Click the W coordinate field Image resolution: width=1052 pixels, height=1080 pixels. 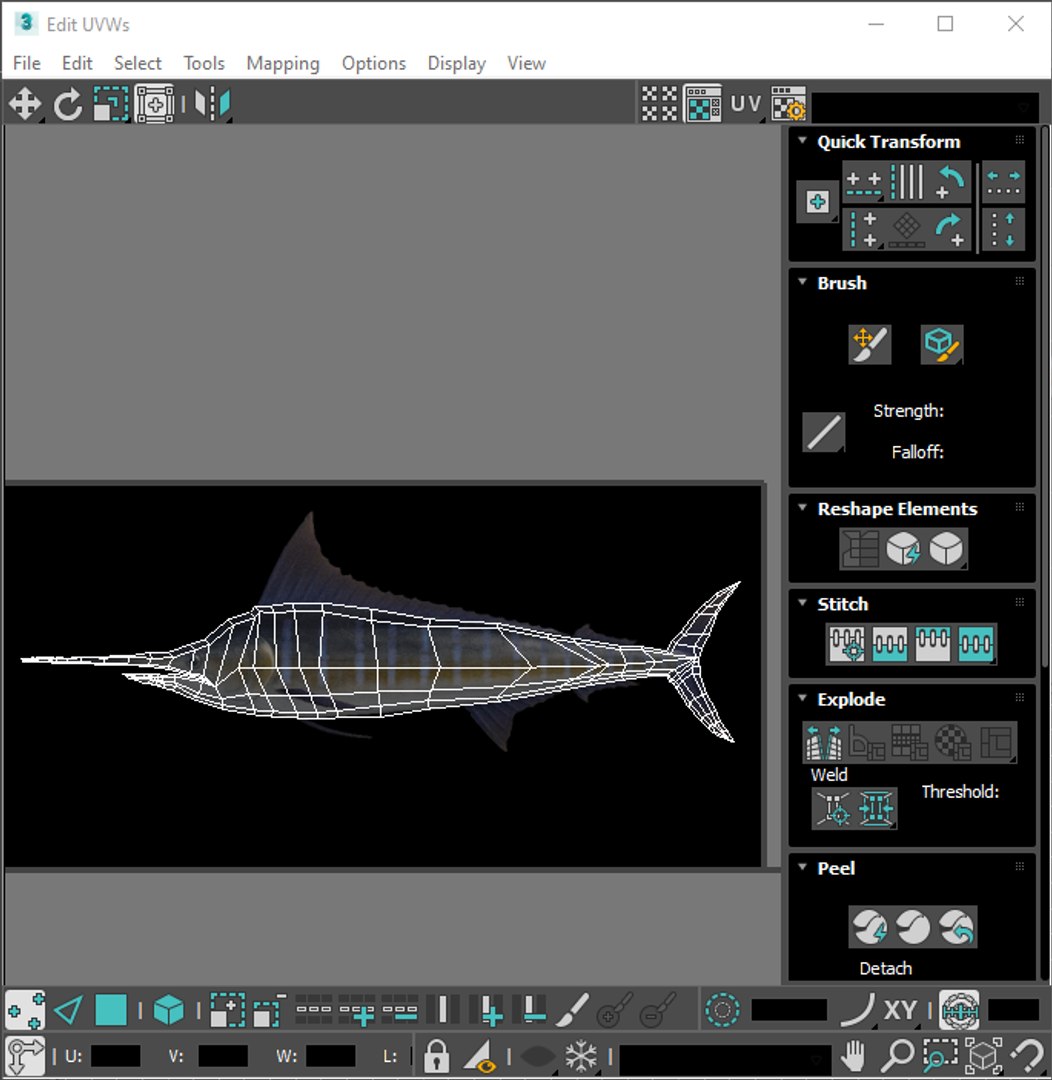coord(331,1055)
